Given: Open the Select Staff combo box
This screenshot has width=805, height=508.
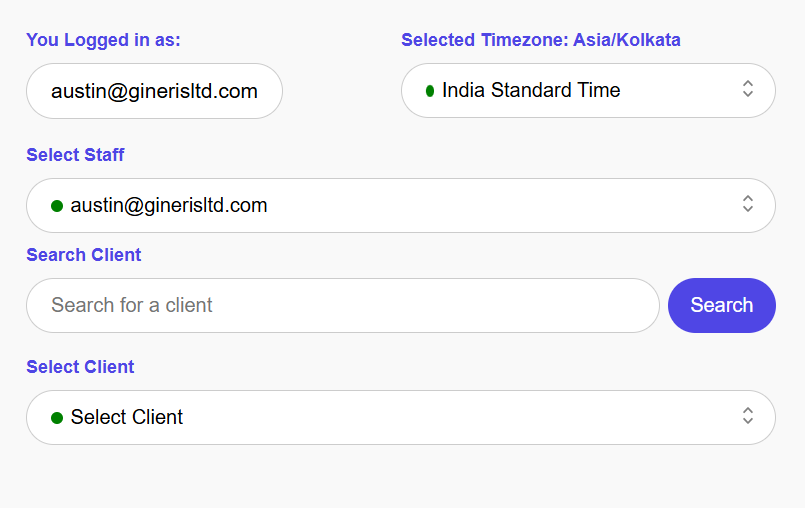Looking at the screenshot, I should [x=400, y=205].
